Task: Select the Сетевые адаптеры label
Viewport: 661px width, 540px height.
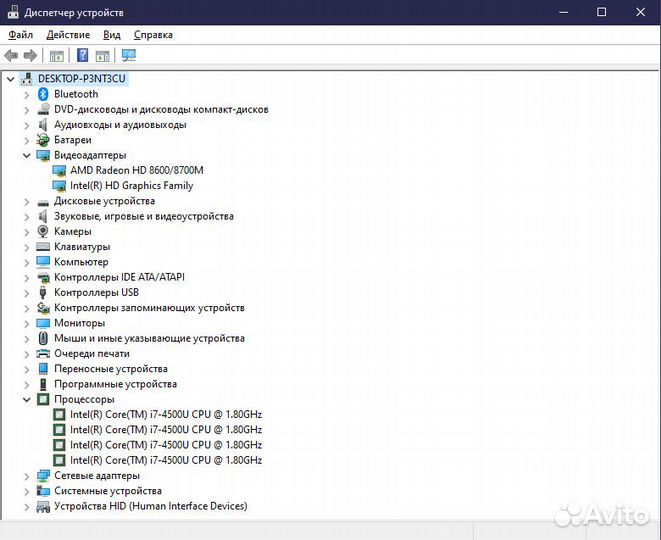Action: pos(97,476)
